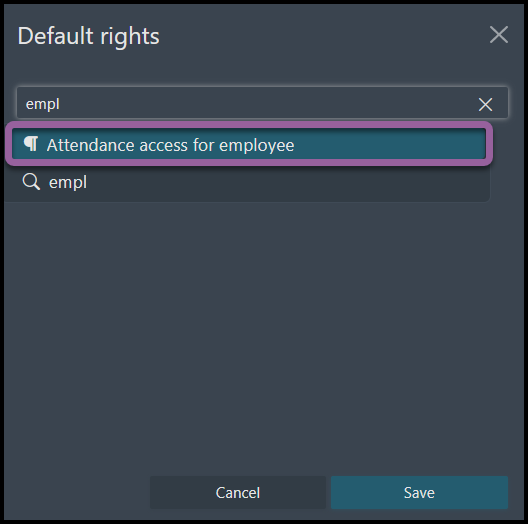This screenshot has width=528, height=524.
Task: Choose the 'empl' search suggestion row
Action: click(248, 182)
